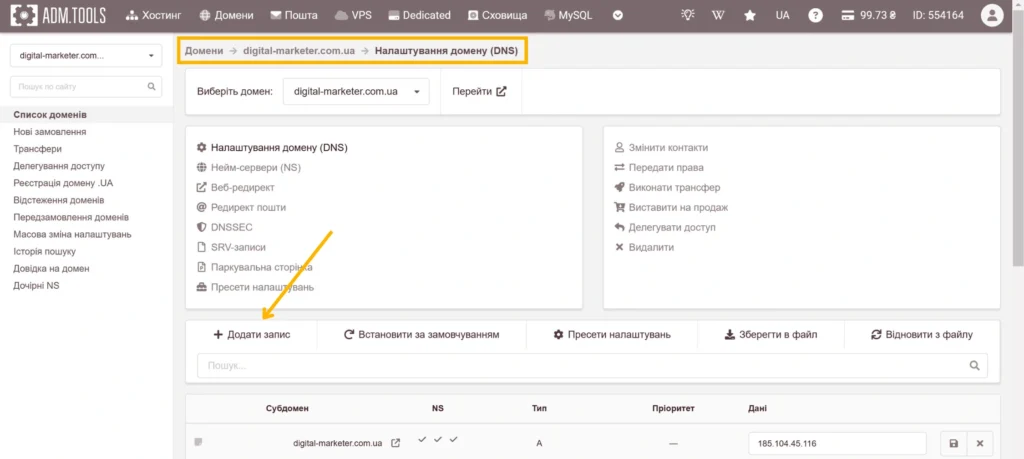
Task: Open the MySQL menu
Action: (x=568, y=15)
